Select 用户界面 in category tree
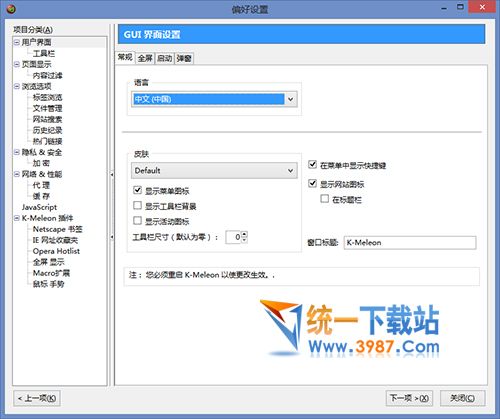This screenshot has width=500, height=419. pyautogui.click(x=37, y=42)
